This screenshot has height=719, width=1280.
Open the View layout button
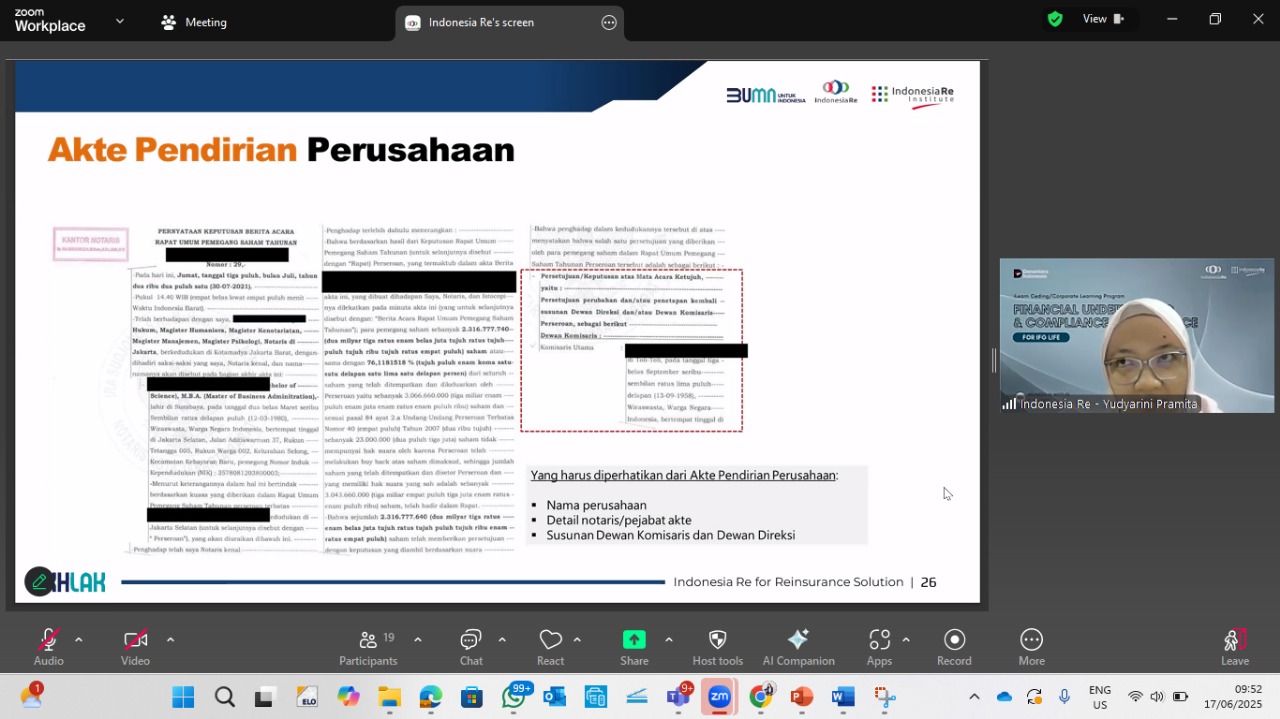1100,19
